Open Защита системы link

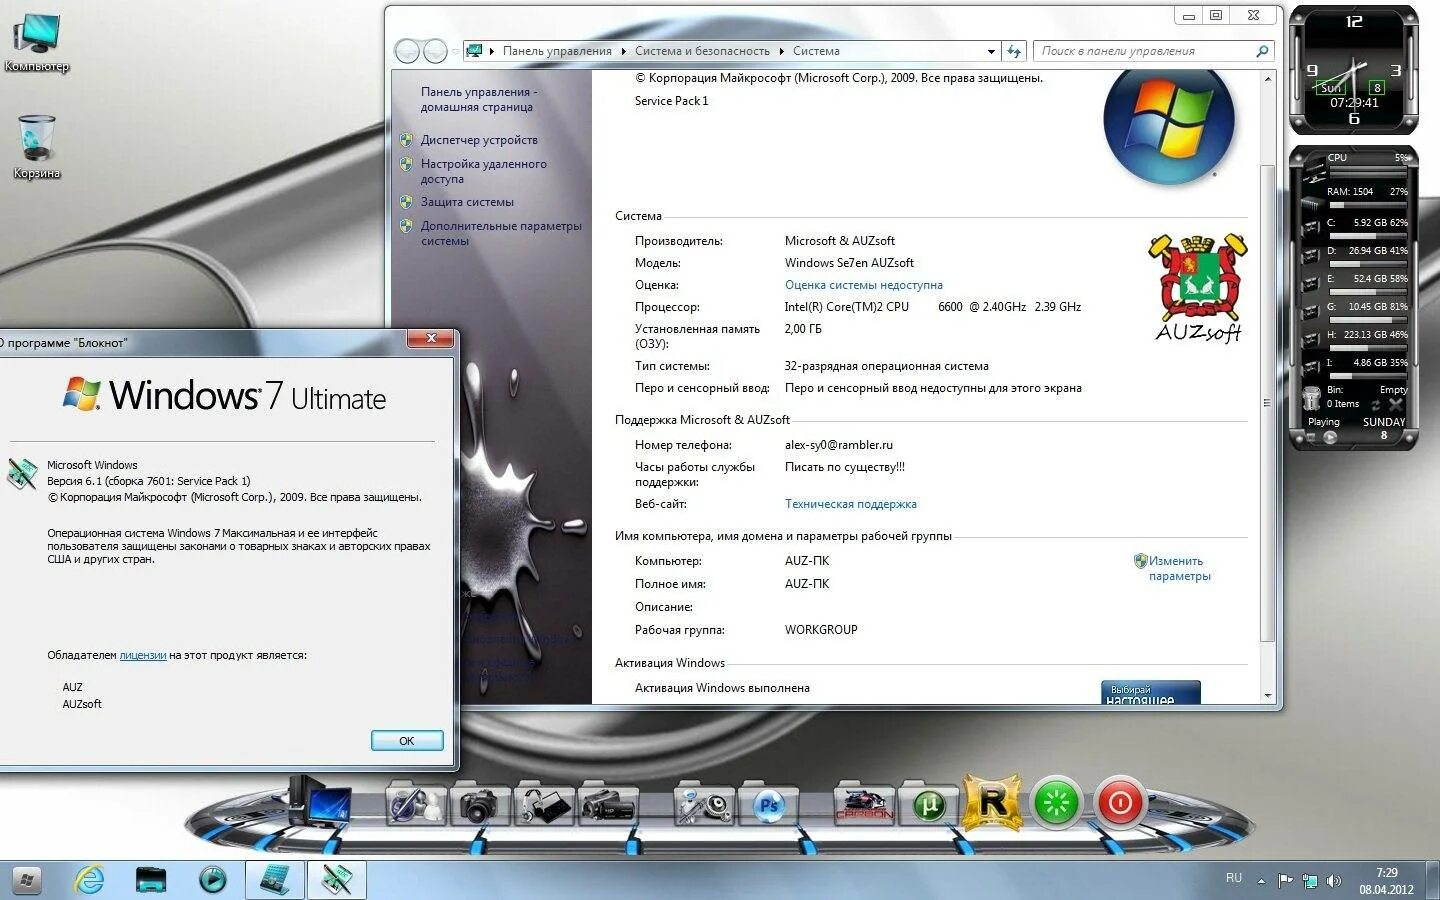click(467, 202)
